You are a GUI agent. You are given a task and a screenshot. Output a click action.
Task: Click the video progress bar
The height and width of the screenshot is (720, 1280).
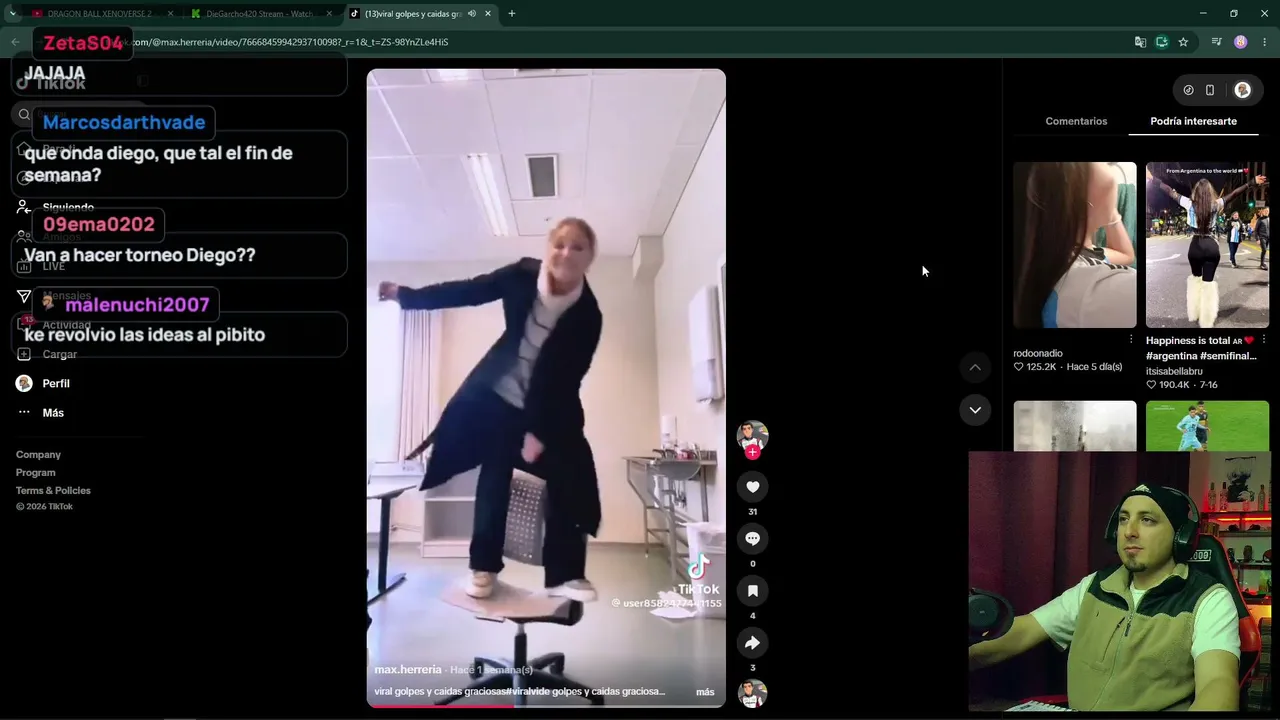click(x=546, y=706)
